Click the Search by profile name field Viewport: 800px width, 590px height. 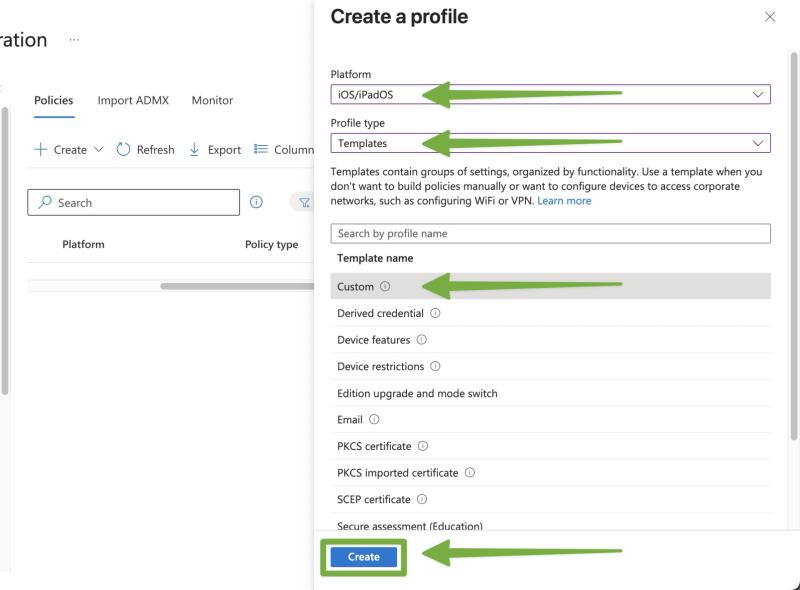tap(550, 232)
